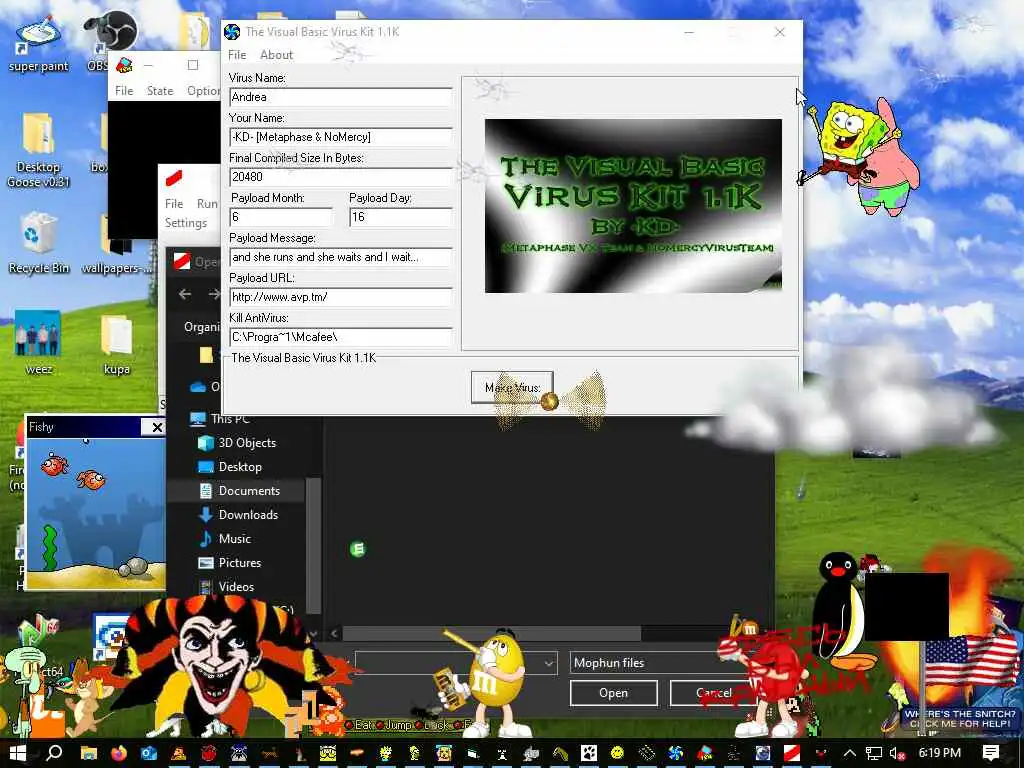
Task: Click the 6:19 PM clock
Action: (940, 753)
